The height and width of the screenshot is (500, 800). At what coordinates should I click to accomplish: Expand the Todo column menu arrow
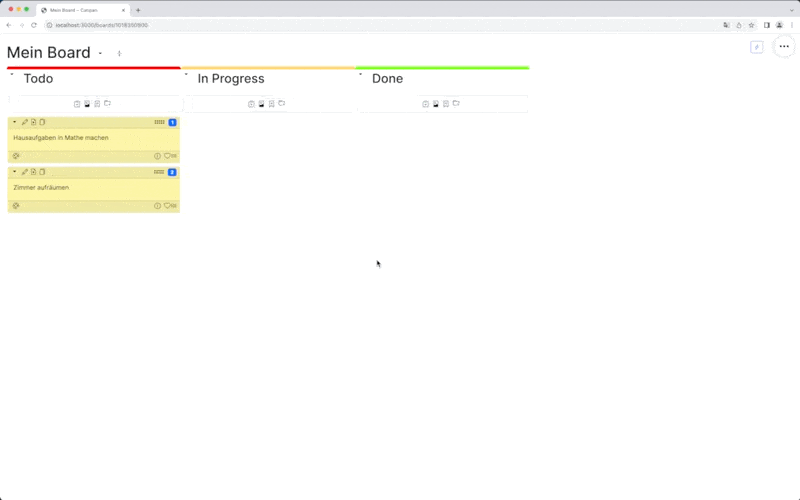tap(12, 74)
